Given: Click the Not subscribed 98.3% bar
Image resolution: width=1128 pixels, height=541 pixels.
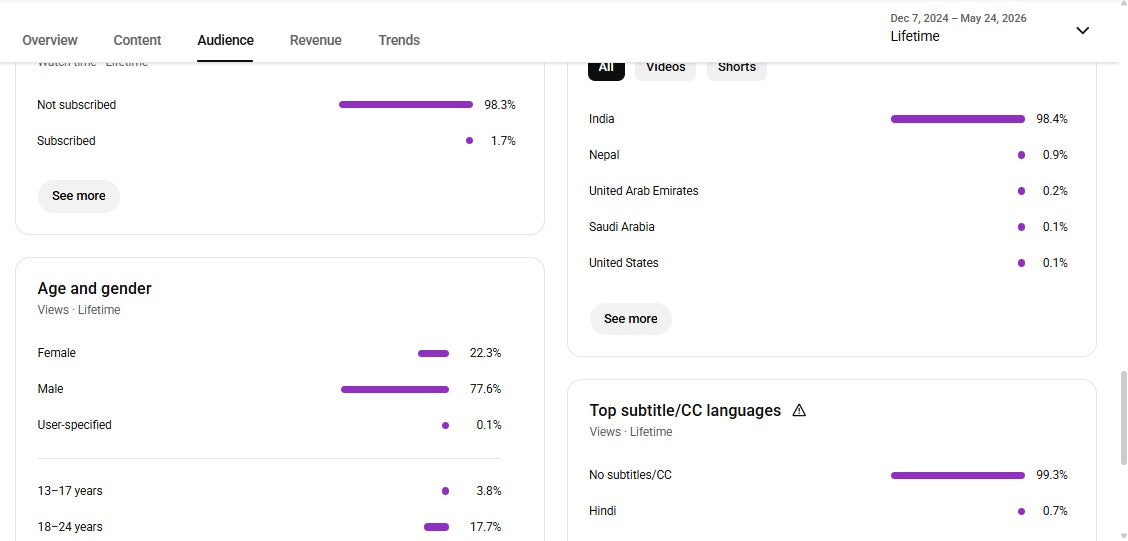Looking at the screenshot, I should pos(406,105).
